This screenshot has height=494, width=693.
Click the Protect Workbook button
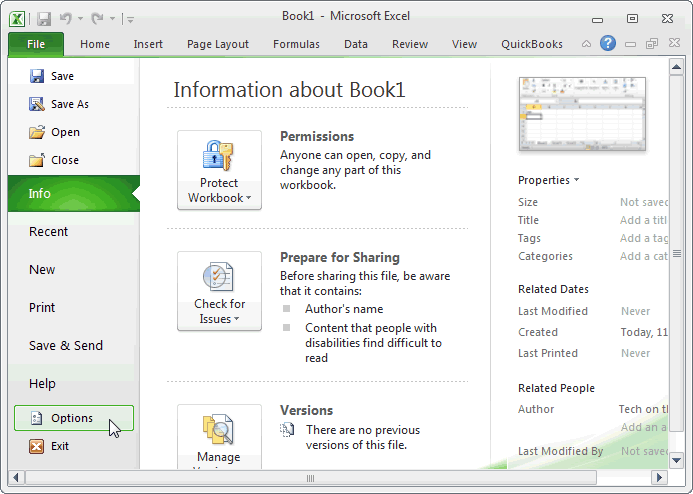click(x=219, y=170)
